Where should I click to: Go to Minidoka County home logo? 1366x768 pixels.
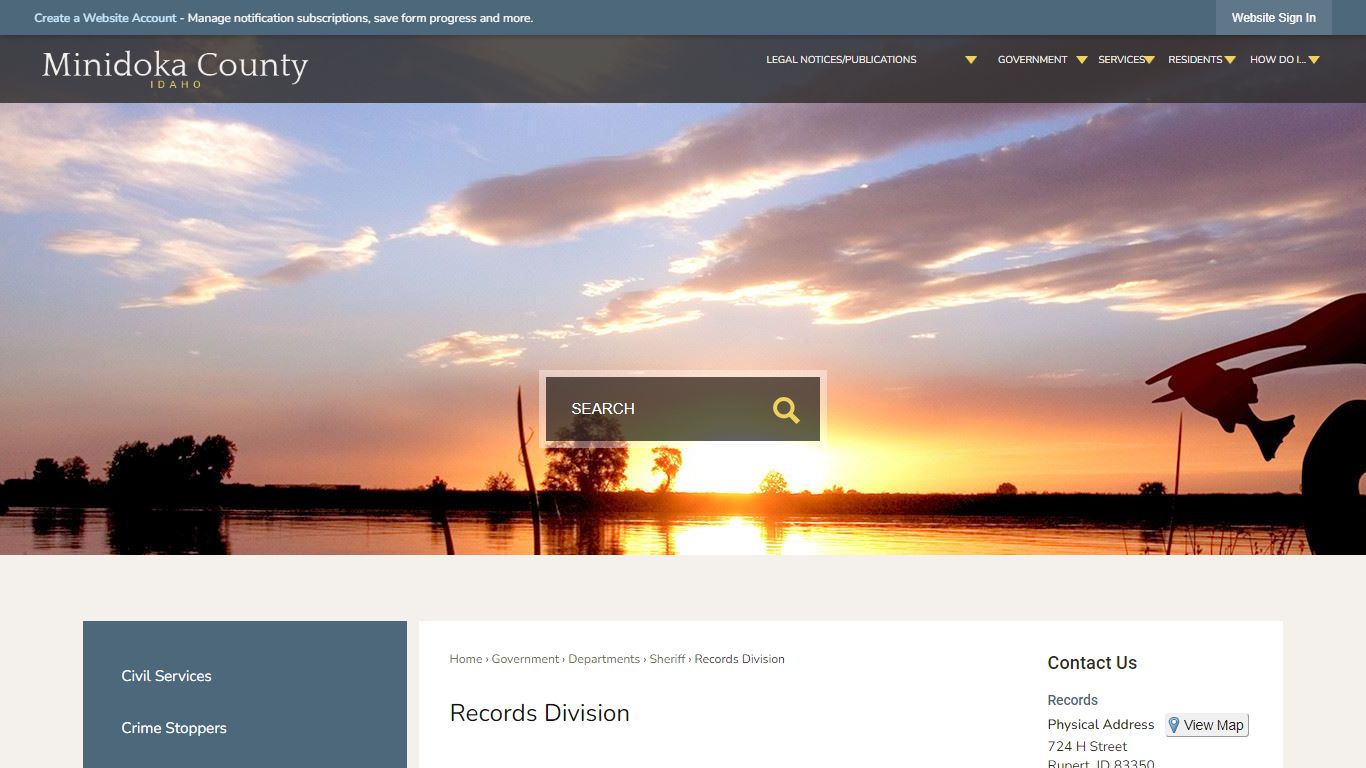point(175,68)
